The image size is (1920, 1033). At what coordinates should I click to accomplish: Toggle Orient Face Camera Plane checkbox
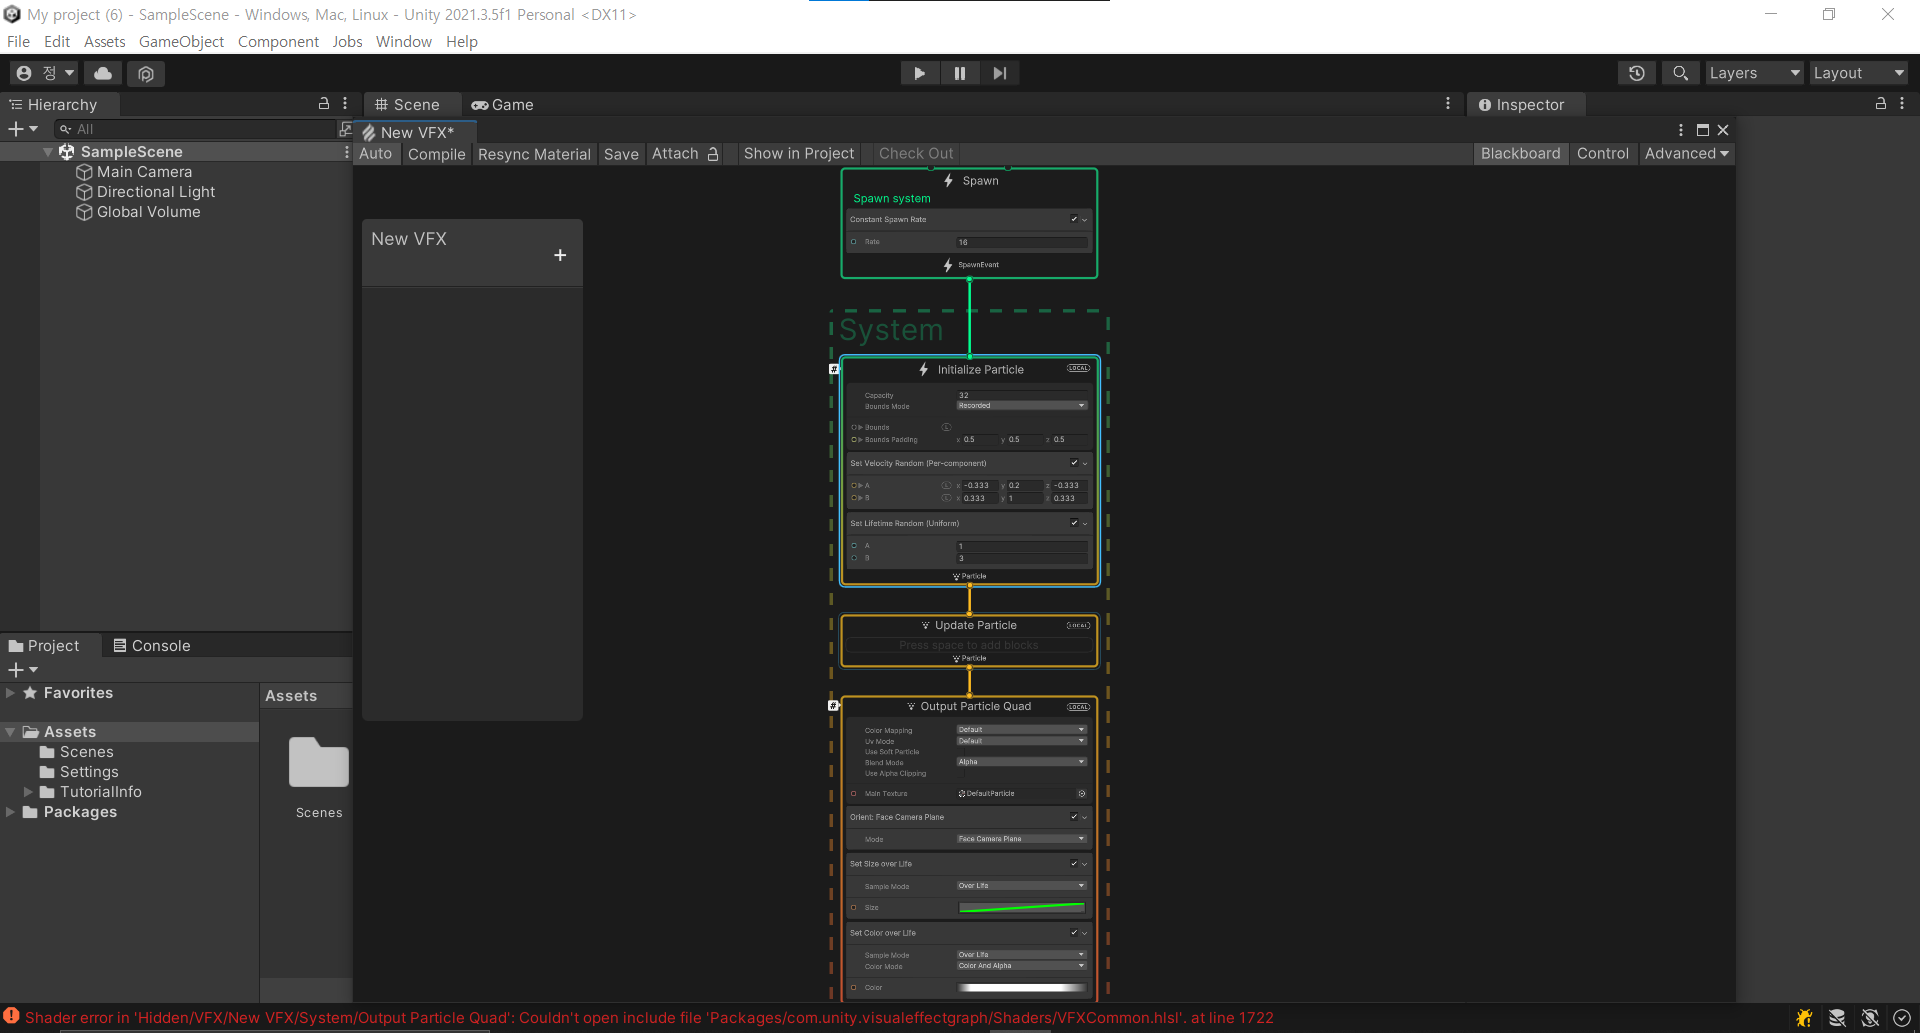pyautogui.click(x=1074, y=817)
